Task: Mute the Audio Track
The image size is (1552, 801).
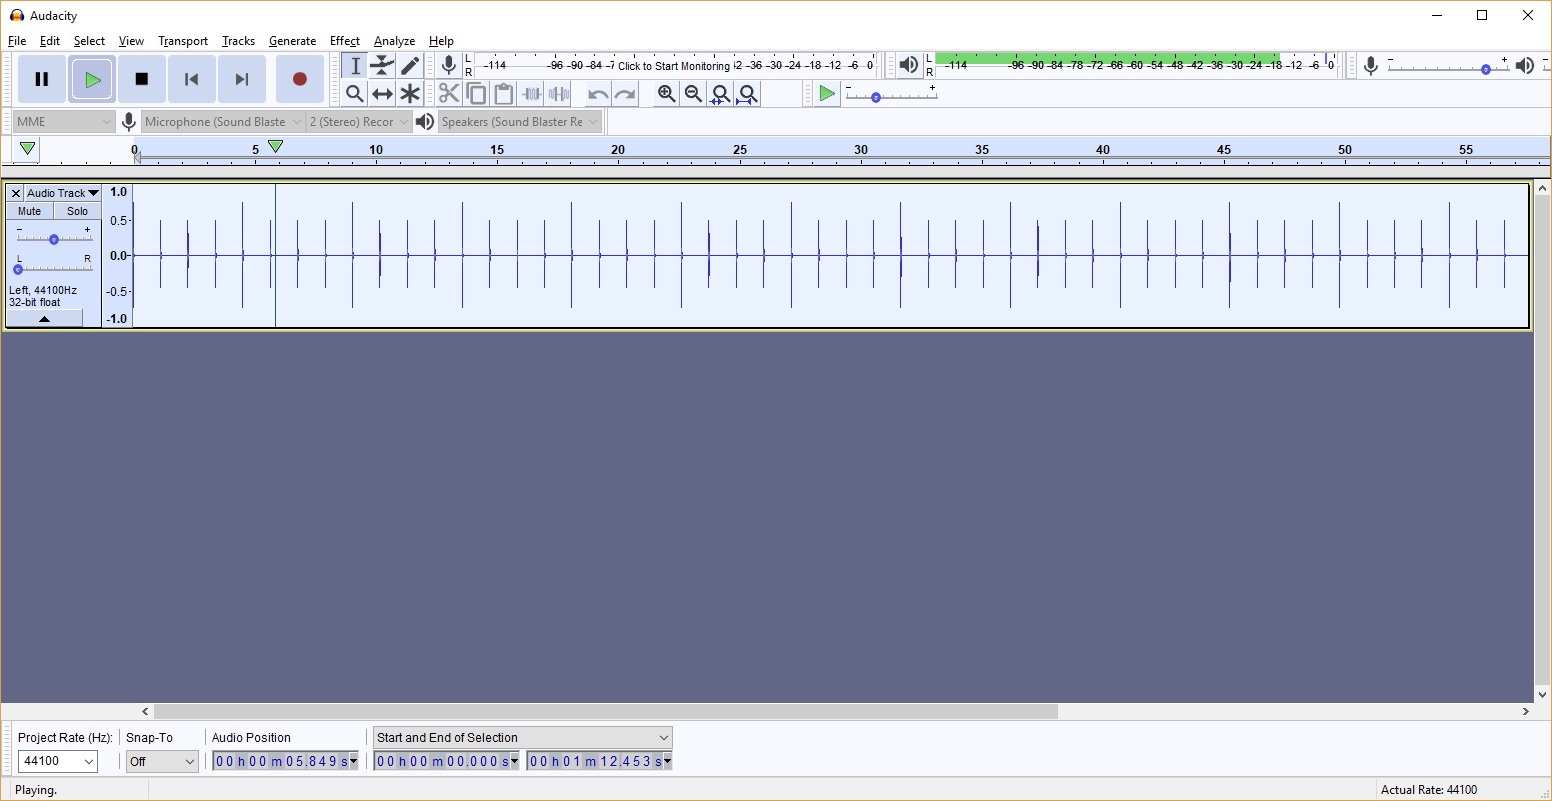Action: coord(30,211)
